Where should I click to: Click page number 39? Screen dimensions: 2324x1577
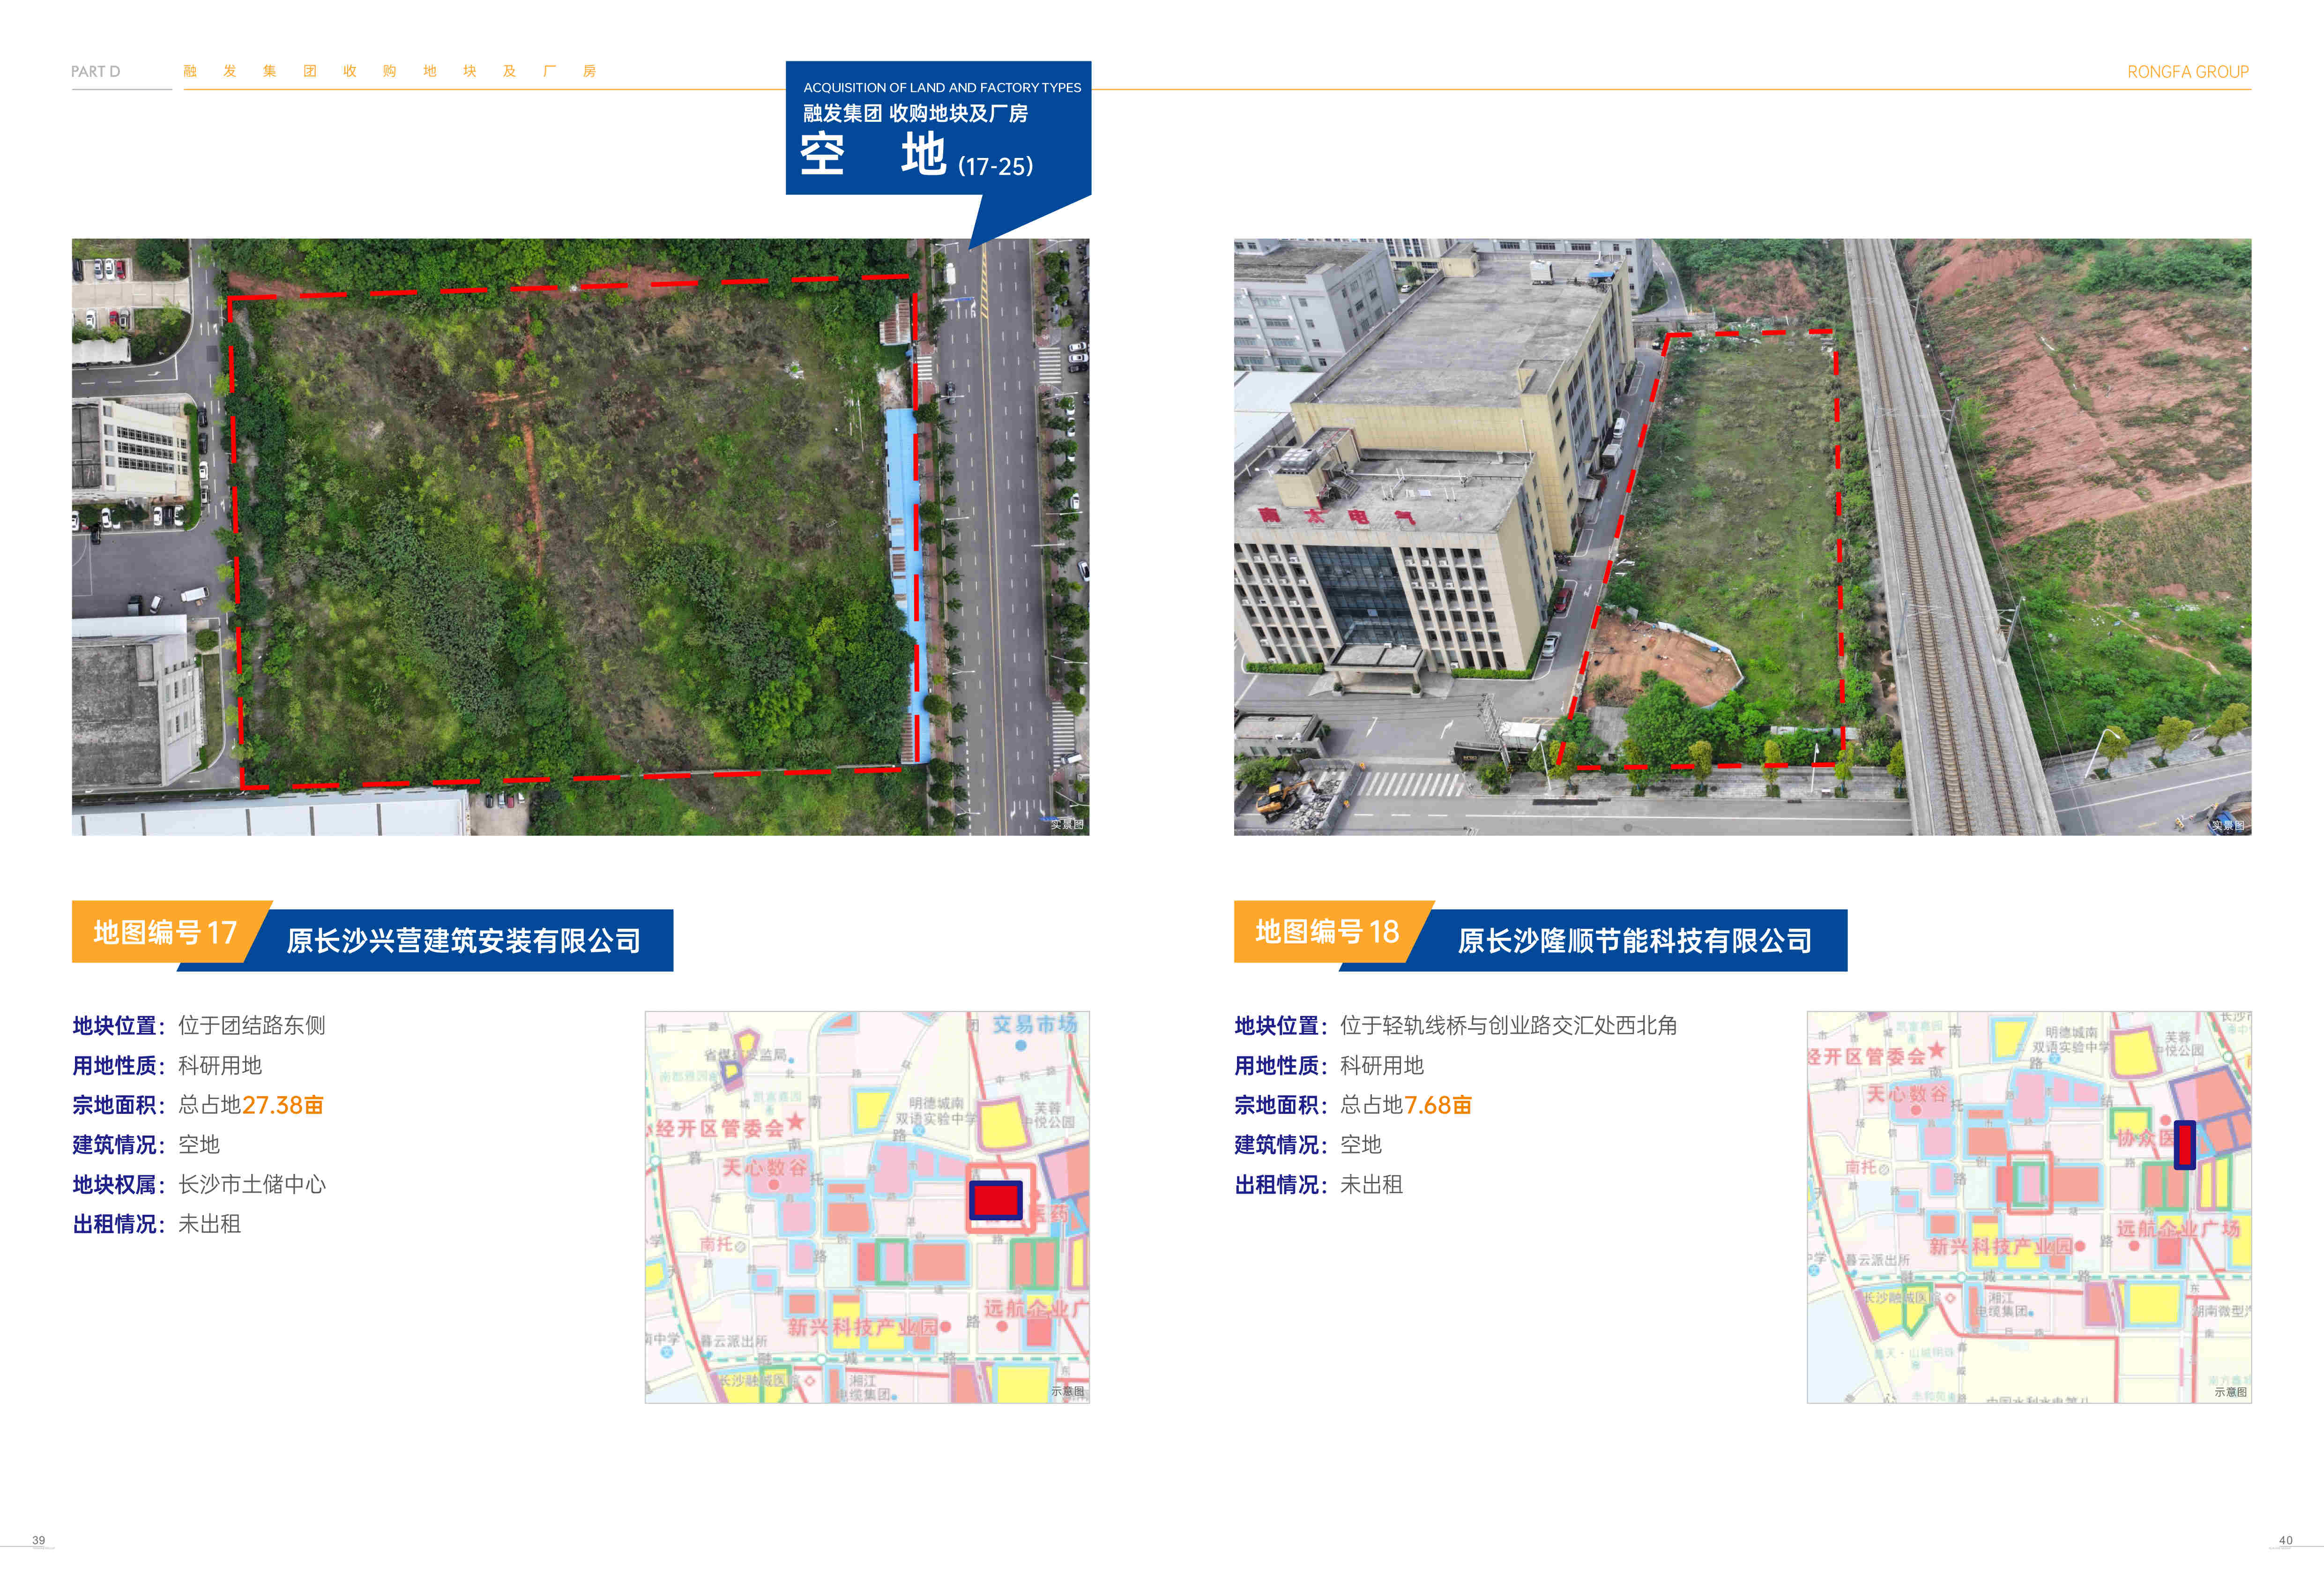pyautogui.click(x=38, y=1540)
